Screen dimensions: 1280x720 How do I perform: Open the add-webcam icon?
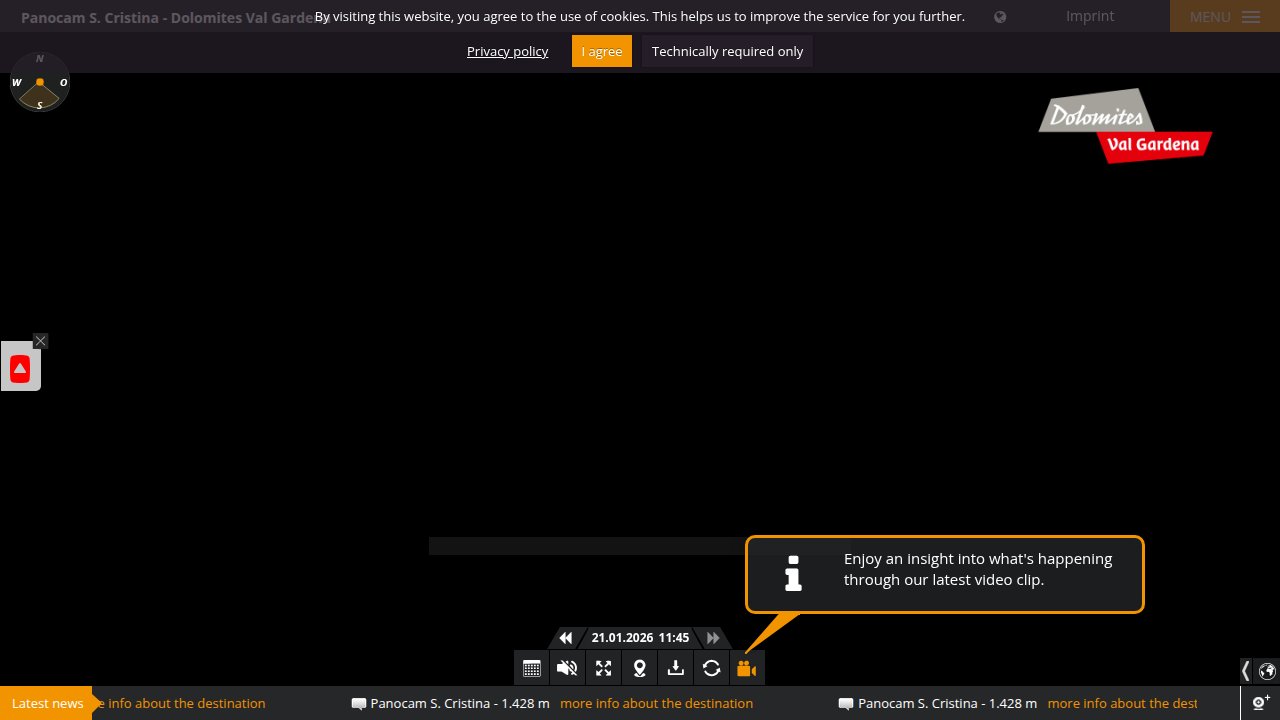(x=1261, y=702)
